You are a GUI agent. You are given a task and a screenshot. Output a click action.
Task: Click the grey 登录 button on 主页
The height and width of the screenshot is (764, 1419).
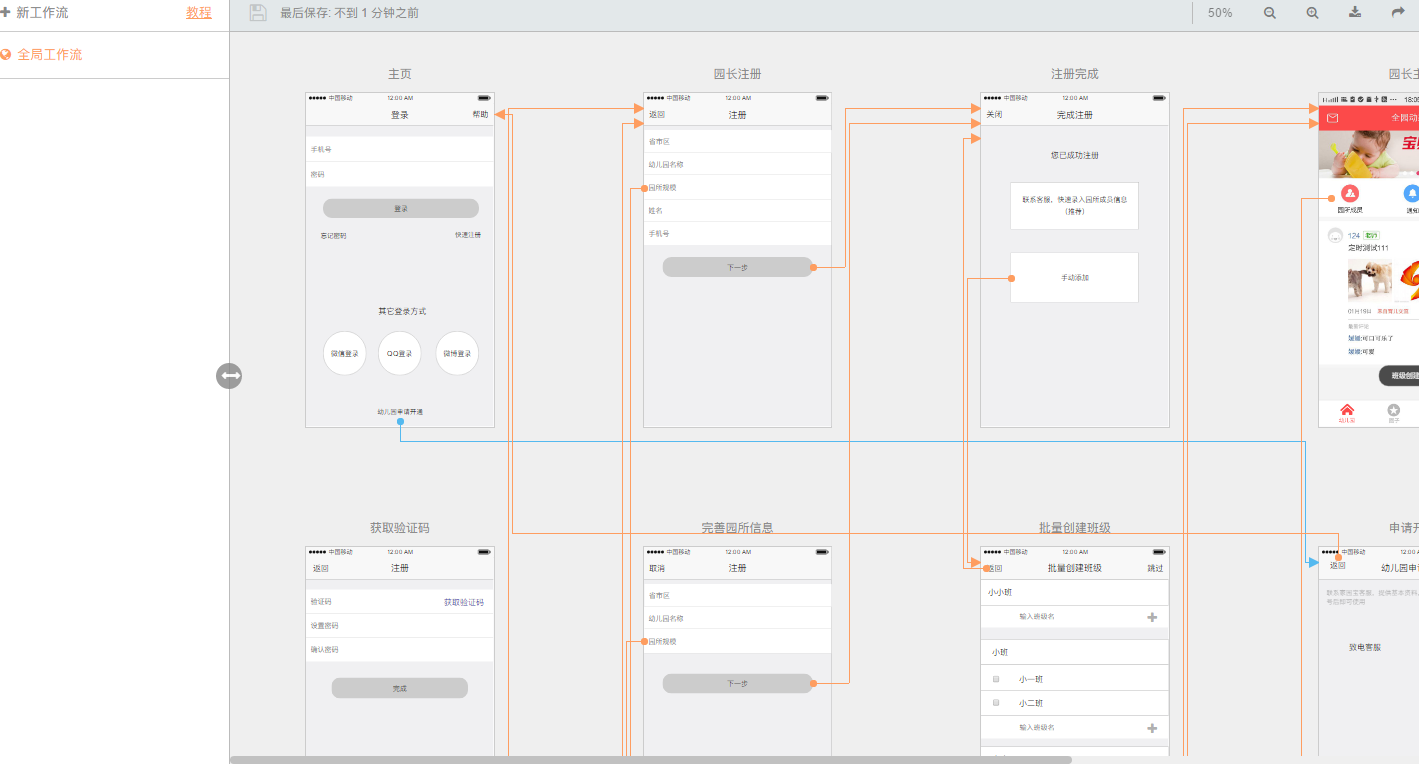400,208
